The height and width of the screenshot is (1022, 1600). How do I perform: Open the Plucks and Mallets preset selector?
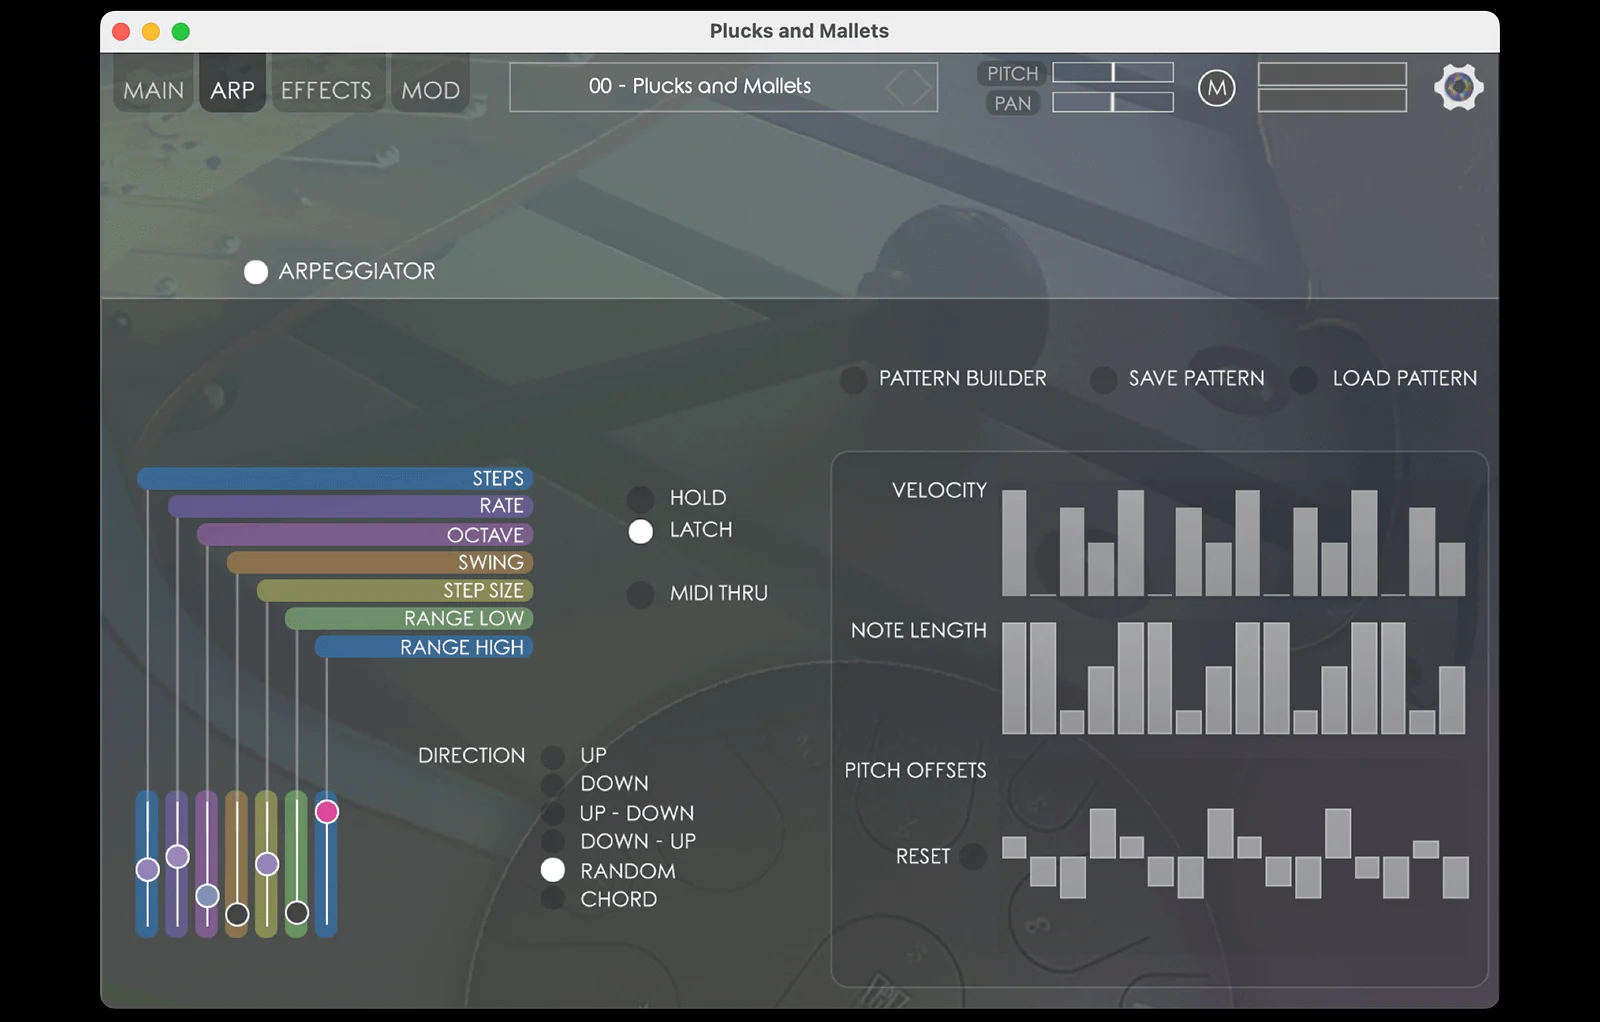723,87
